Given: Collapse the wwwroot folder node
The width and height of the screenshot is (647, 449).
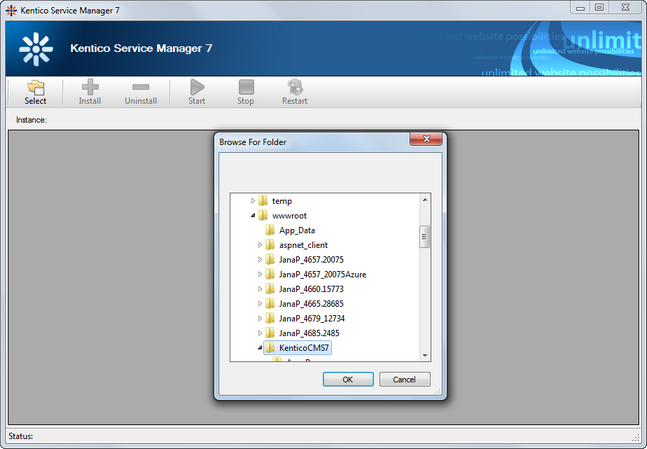Looking at the screenshot, I should 253,215.
